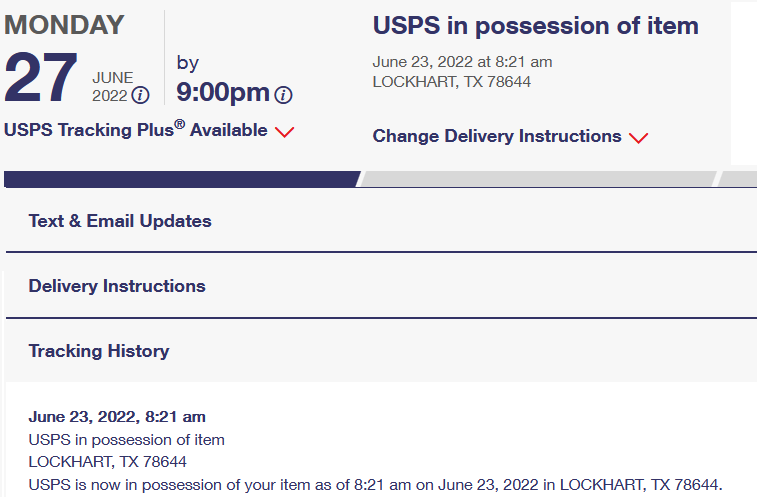Open the Delivery Instructions accordion row
Image resolution: width=757 pixels, height=497 pixels.
click(117, 286)
